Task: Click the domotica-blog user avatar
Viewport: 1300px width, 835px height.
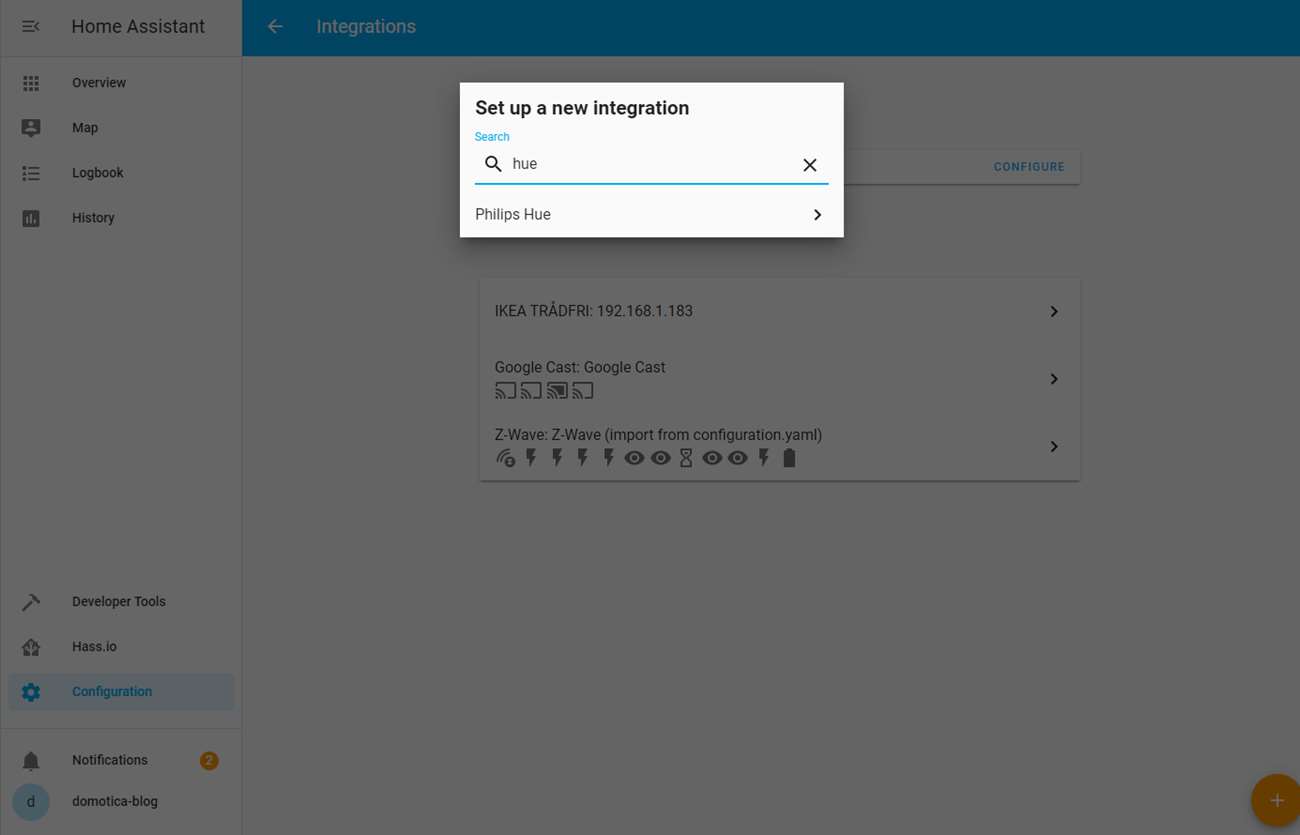Action: (x=31, y=802)
